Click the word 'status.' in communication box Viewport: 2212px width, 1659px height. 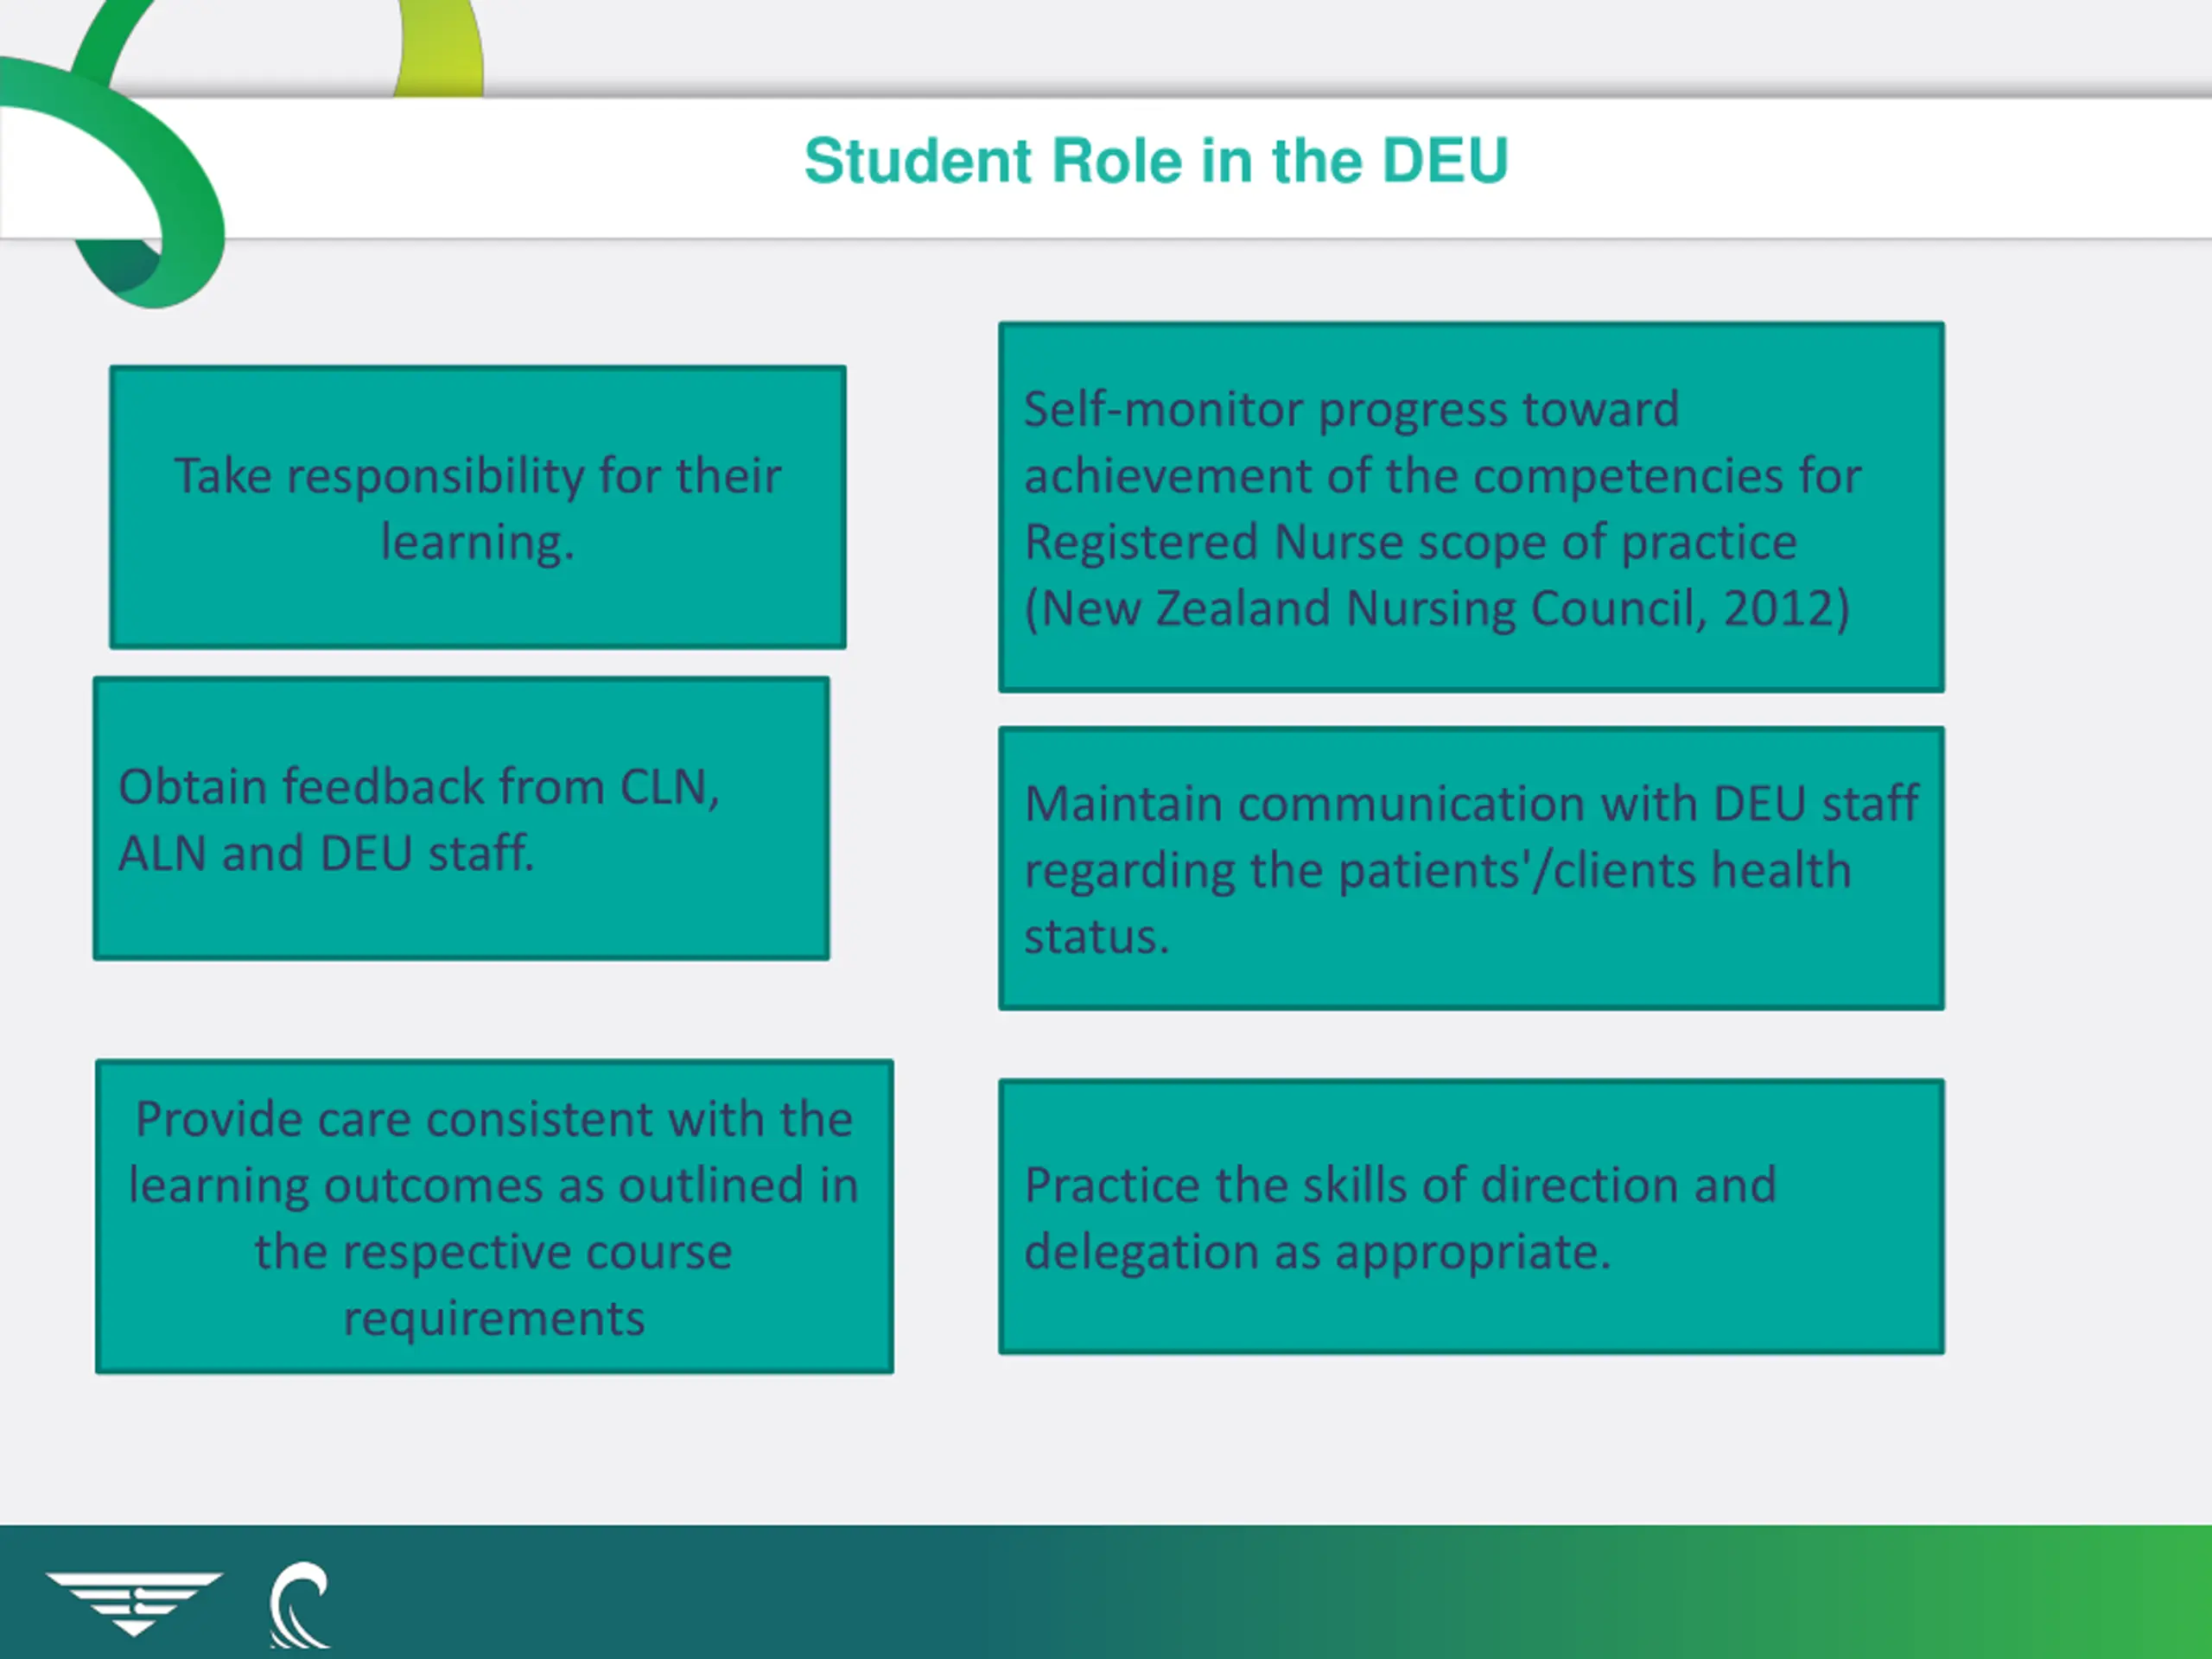(1096, 937)
